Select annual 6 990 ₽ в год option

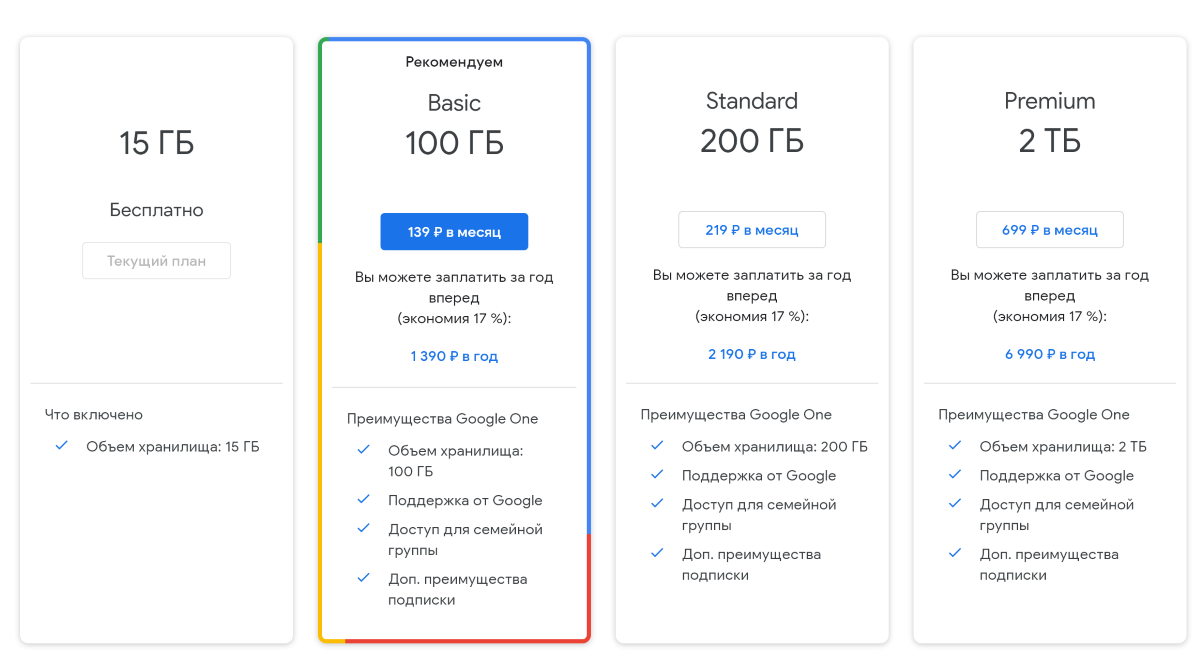[x=1050, y=354]
